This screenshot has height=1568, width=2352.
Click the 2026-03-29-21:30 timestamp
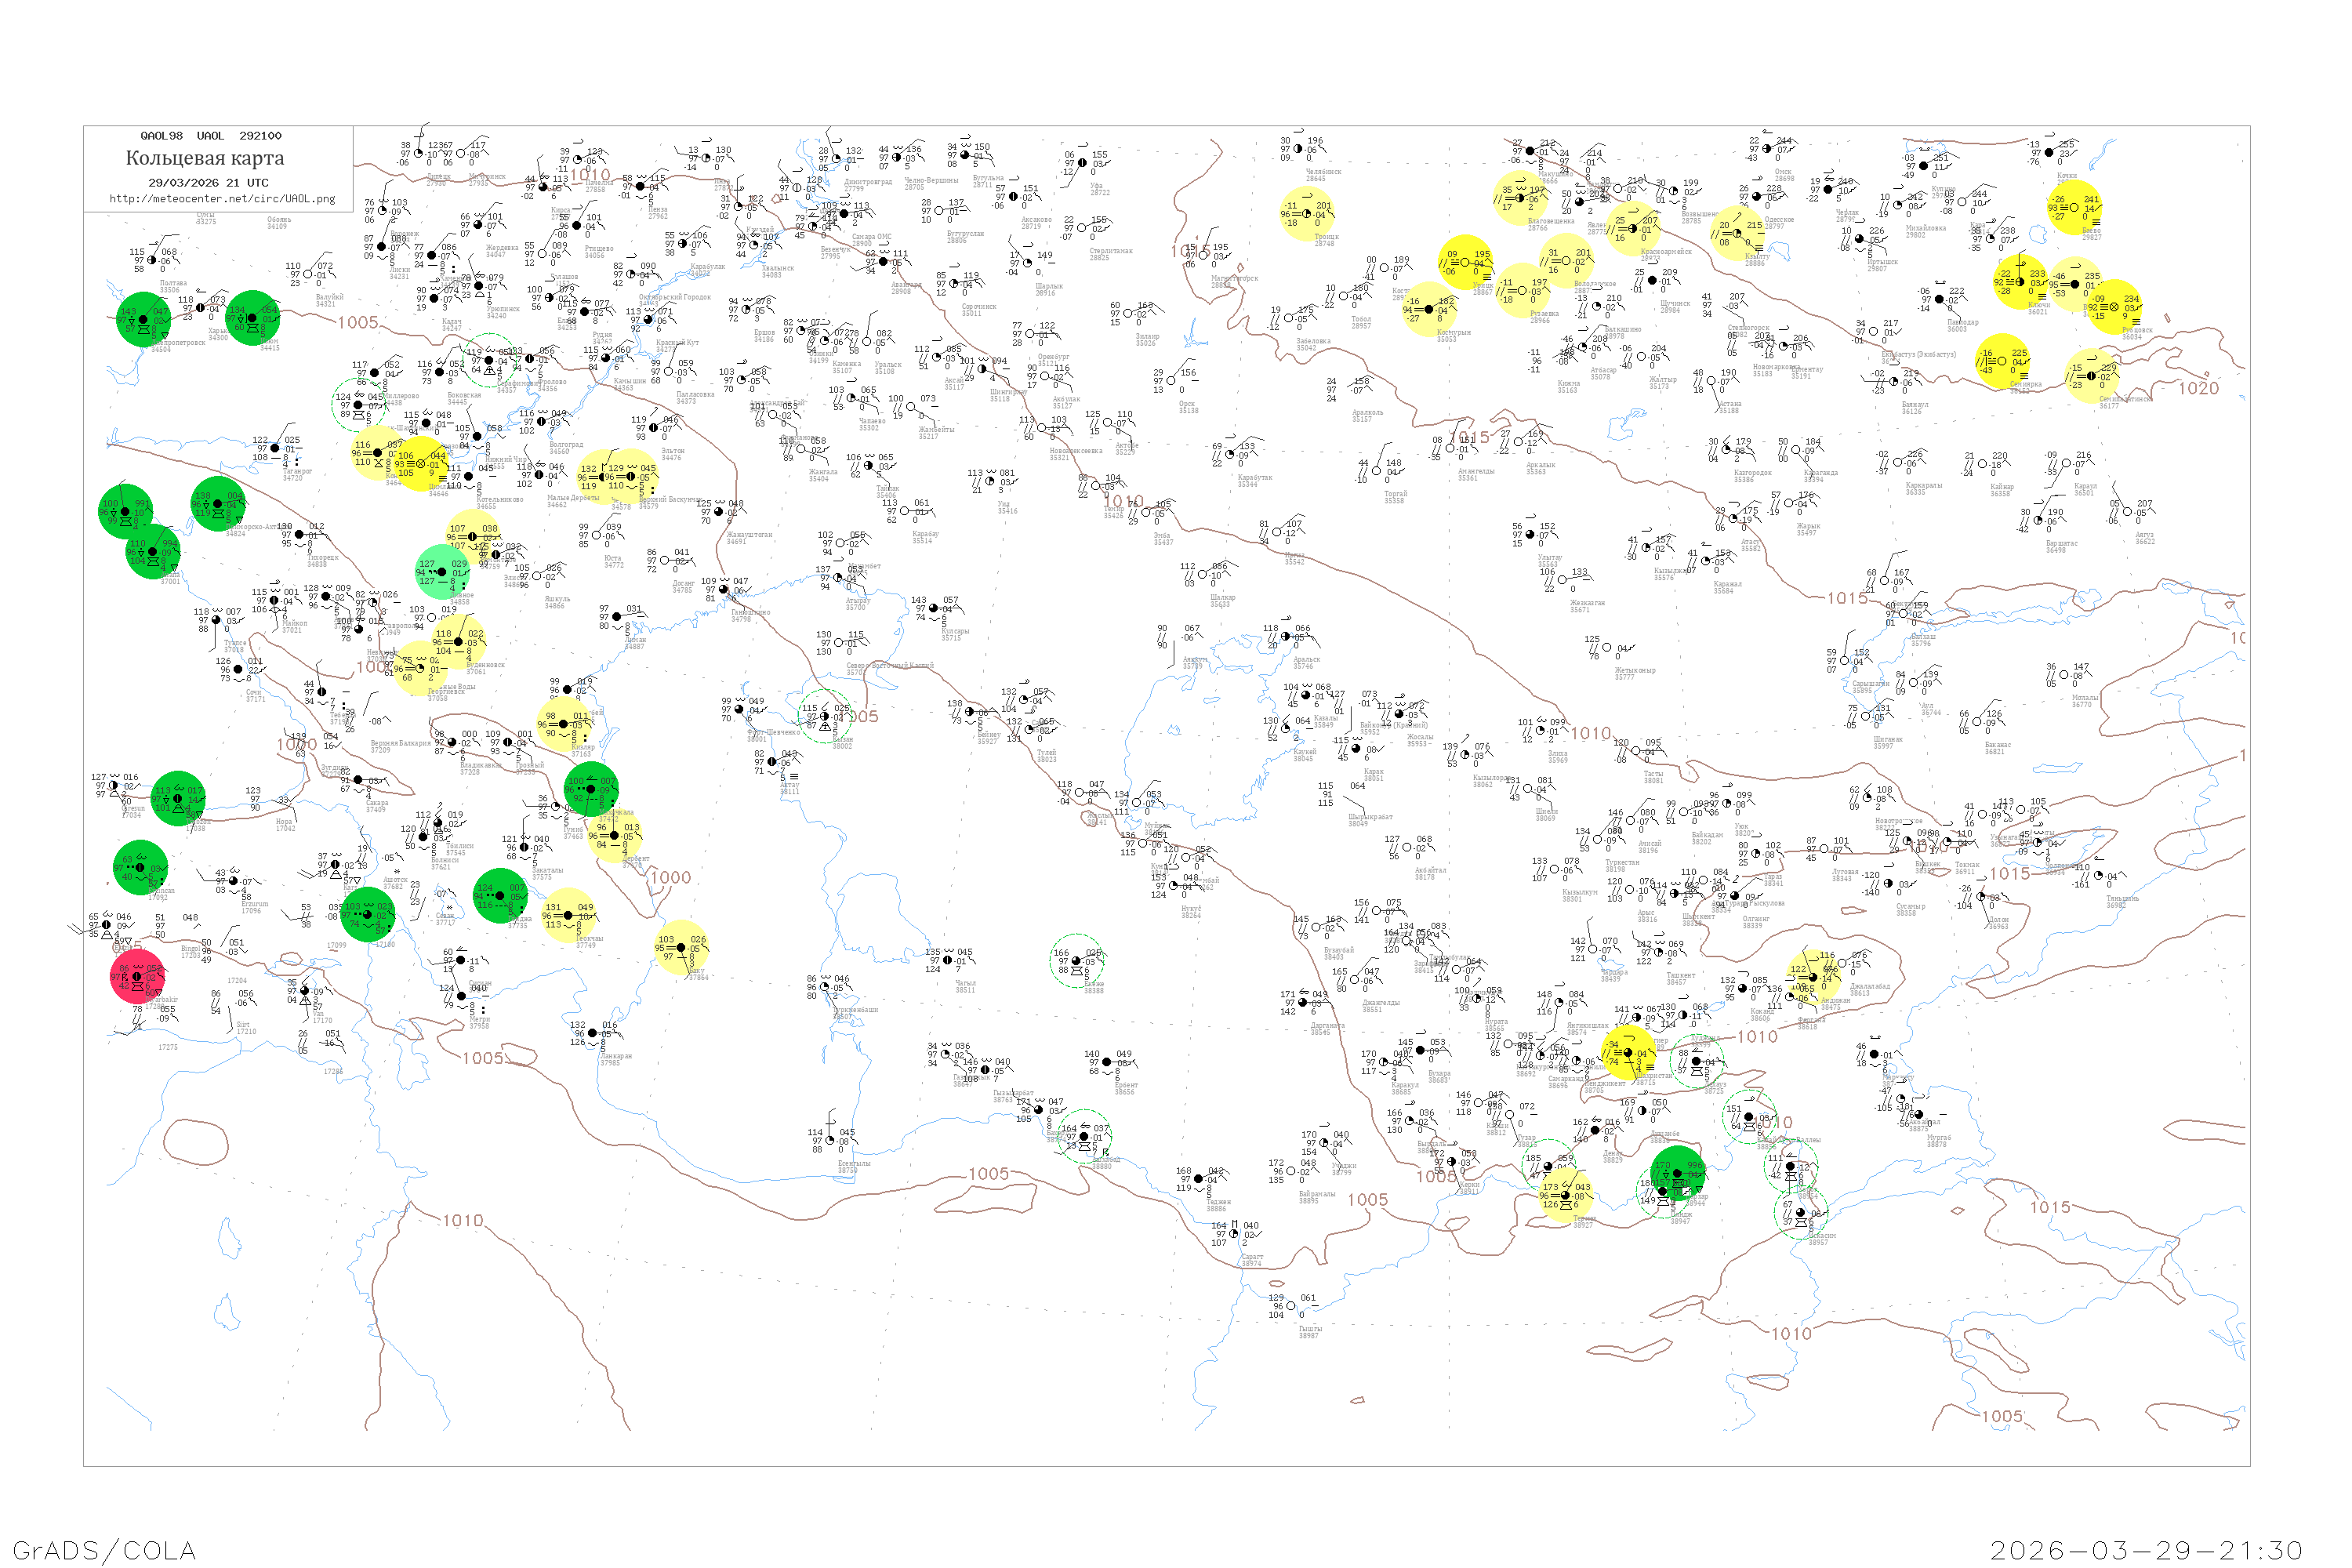[2146, 1550]
